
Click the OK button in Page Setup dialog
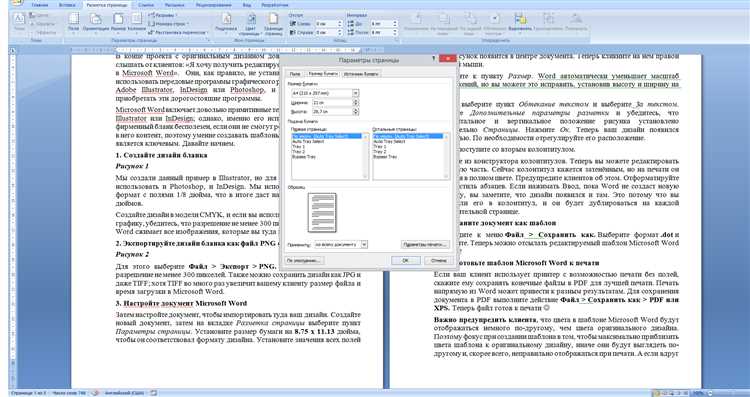[406, 261]
